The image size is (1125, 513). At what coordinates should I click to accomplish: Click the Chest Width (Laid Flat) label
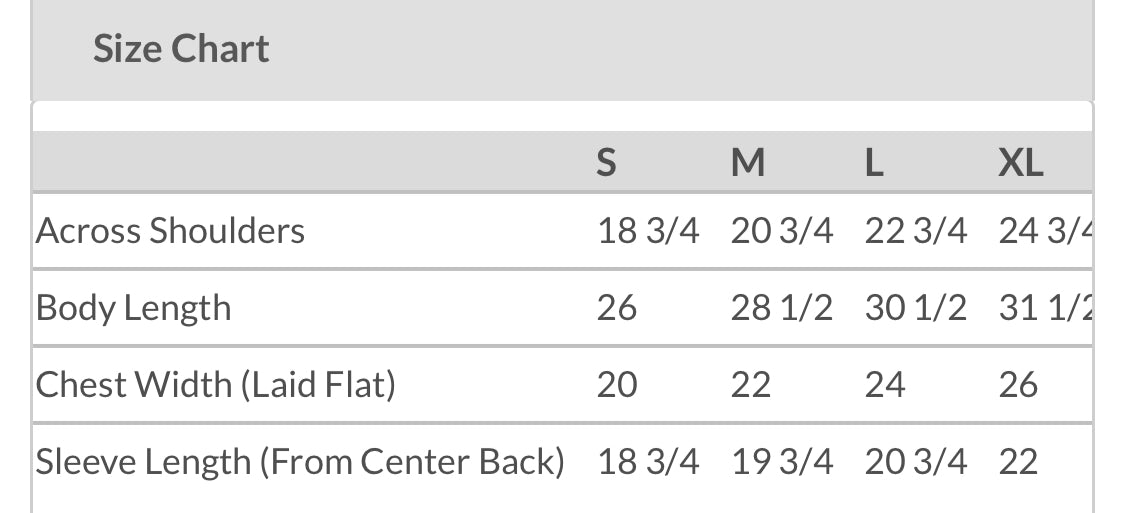(x=216, y=385)
